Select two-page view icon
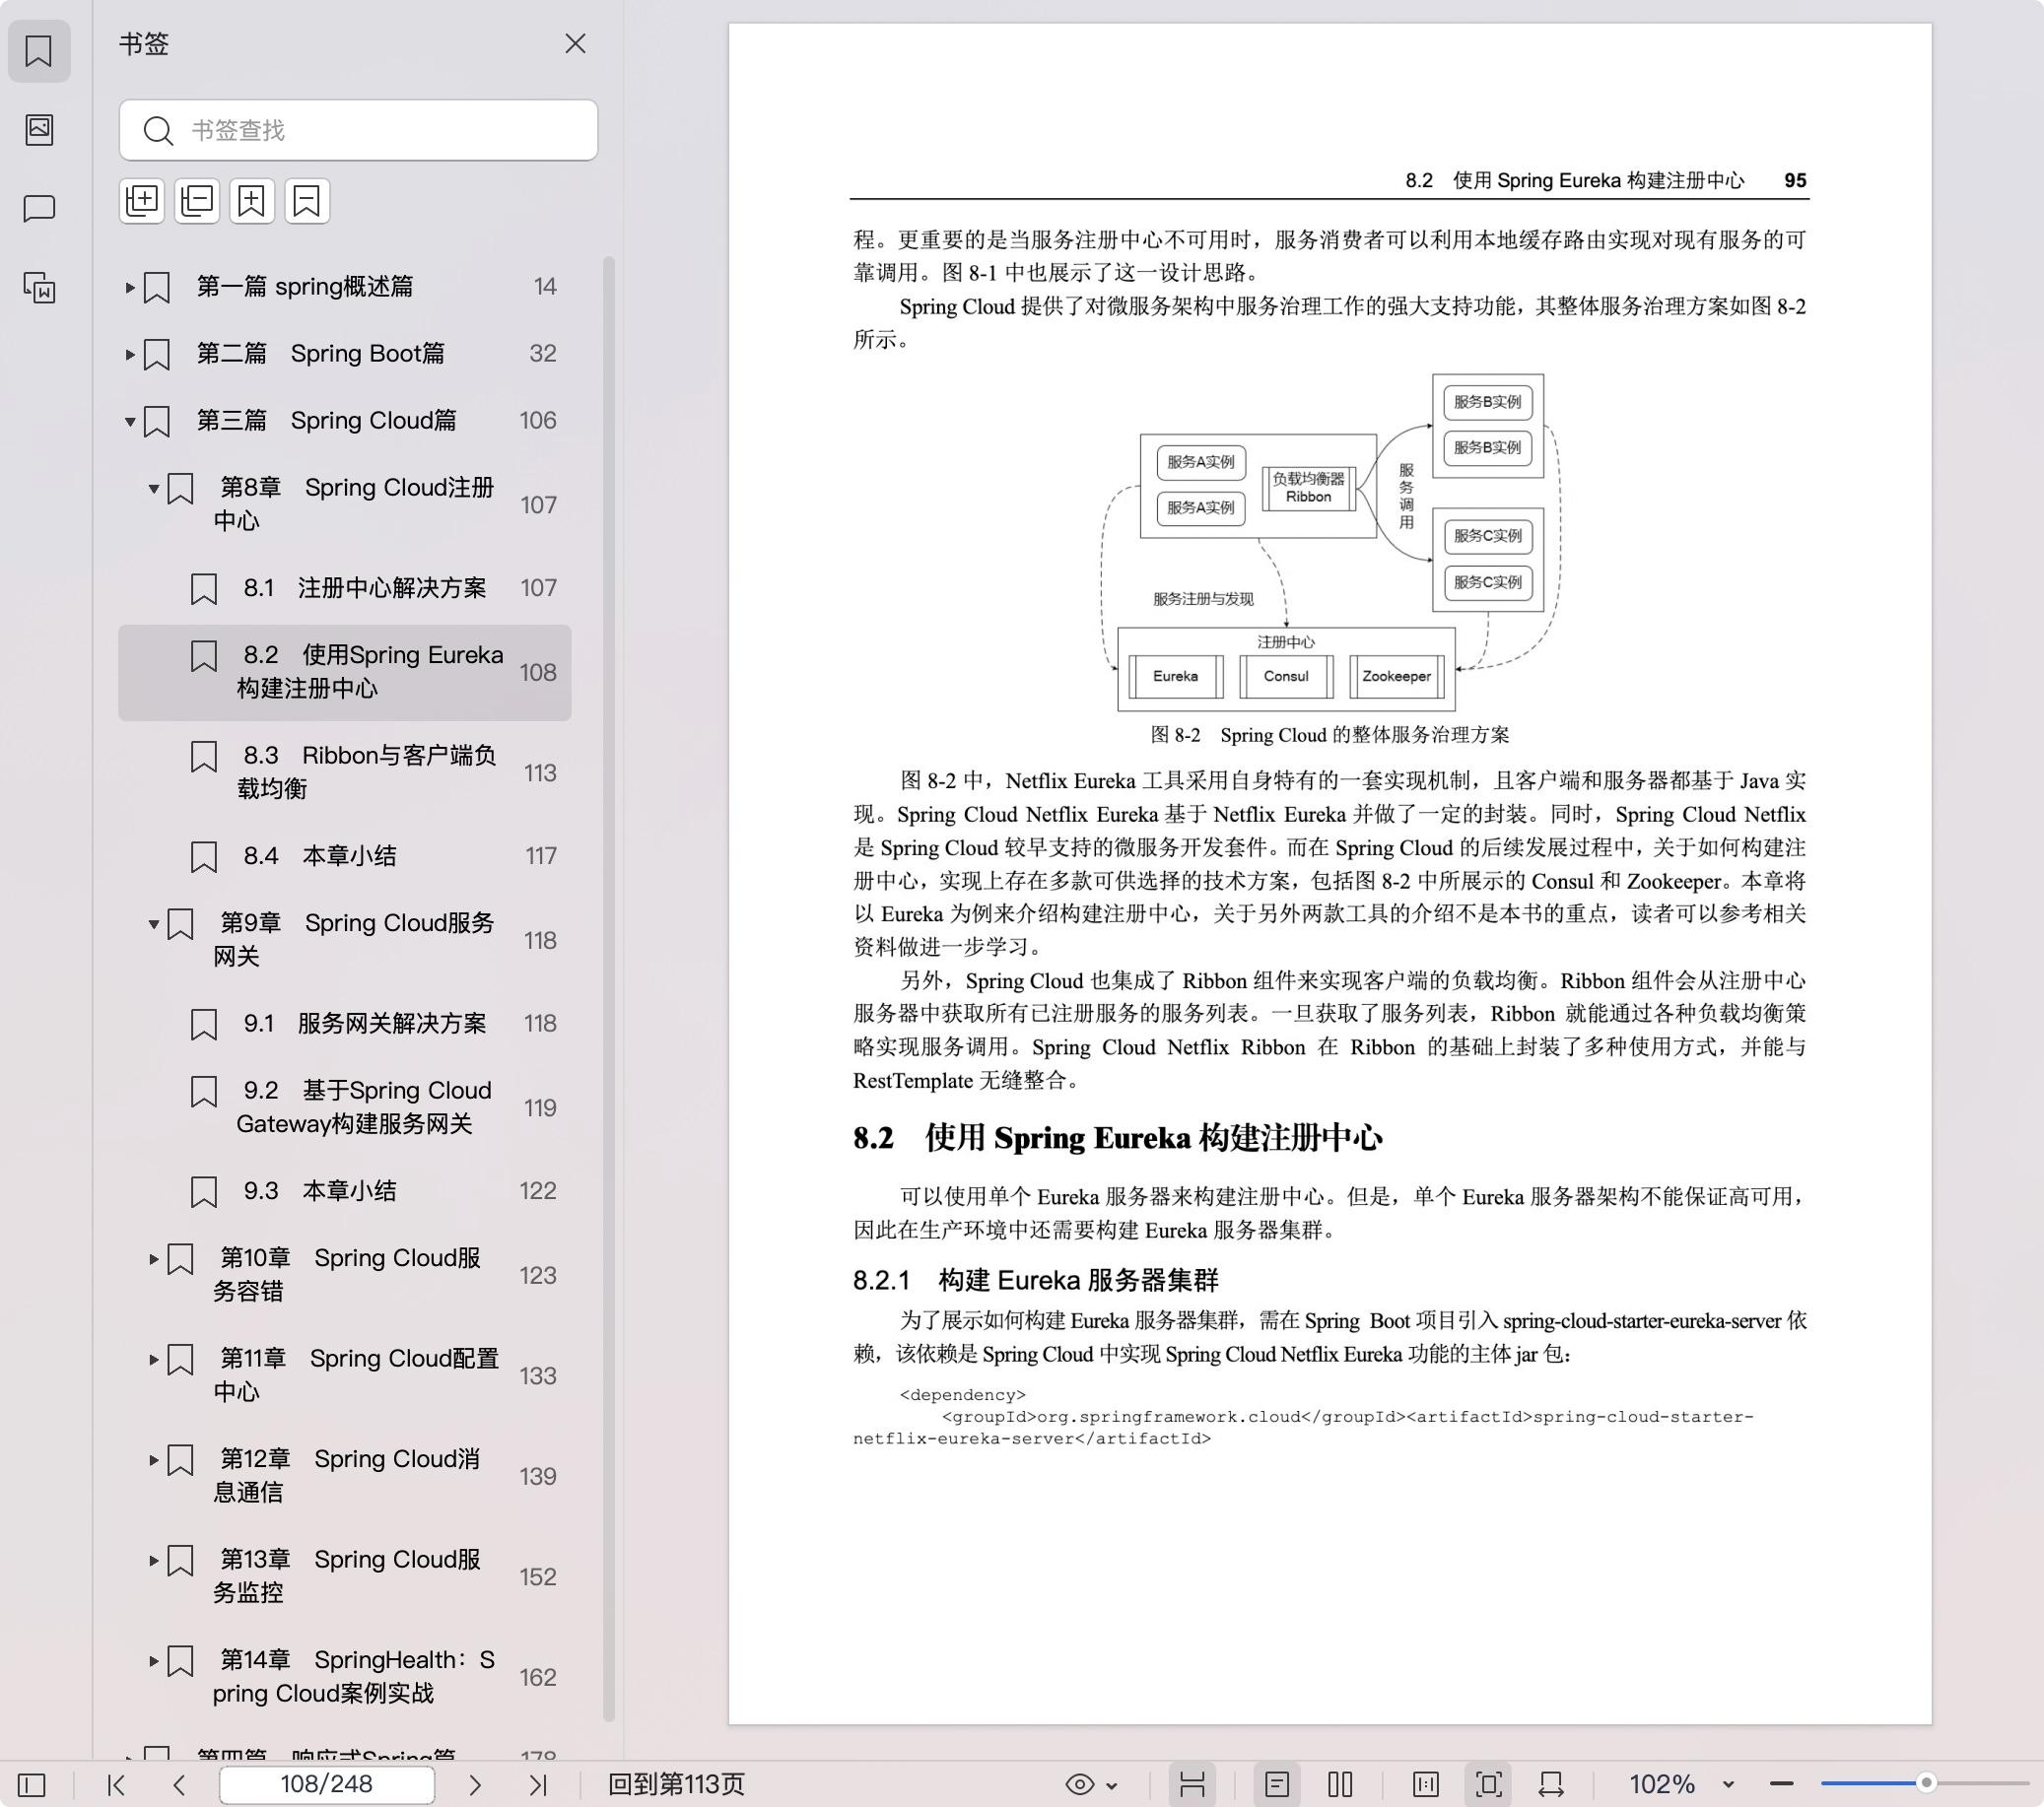The image size is (2044, 1807). coord(1340,1785)
